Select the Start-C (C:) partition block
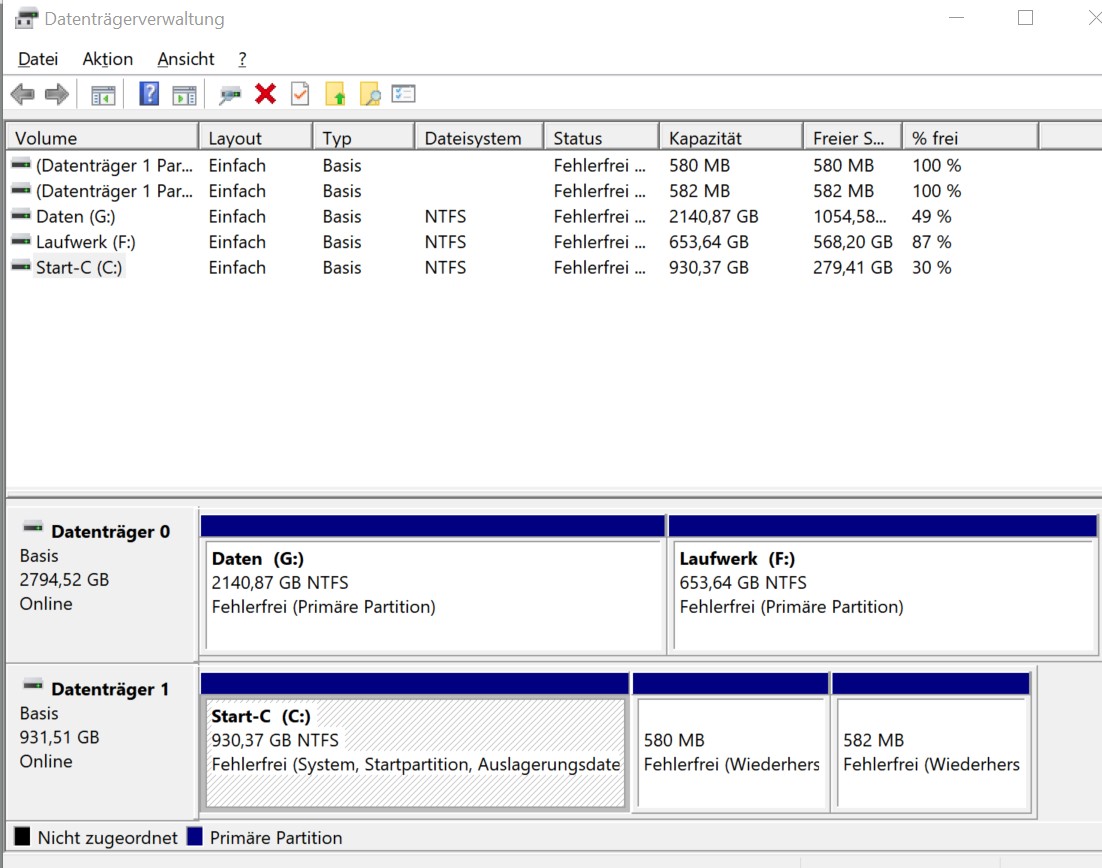Screen dimensions: 1102x868 (415, 742)
